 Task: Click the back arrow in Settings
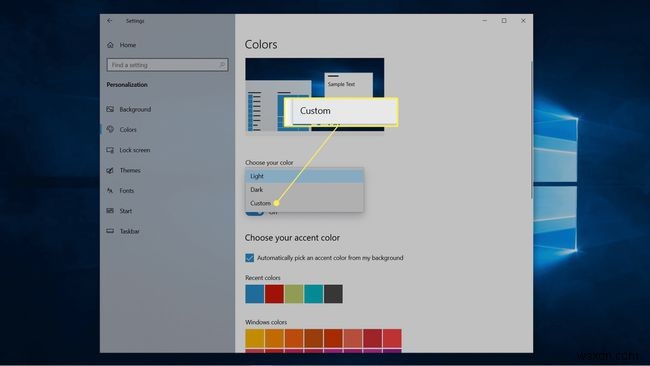(109, 21)
